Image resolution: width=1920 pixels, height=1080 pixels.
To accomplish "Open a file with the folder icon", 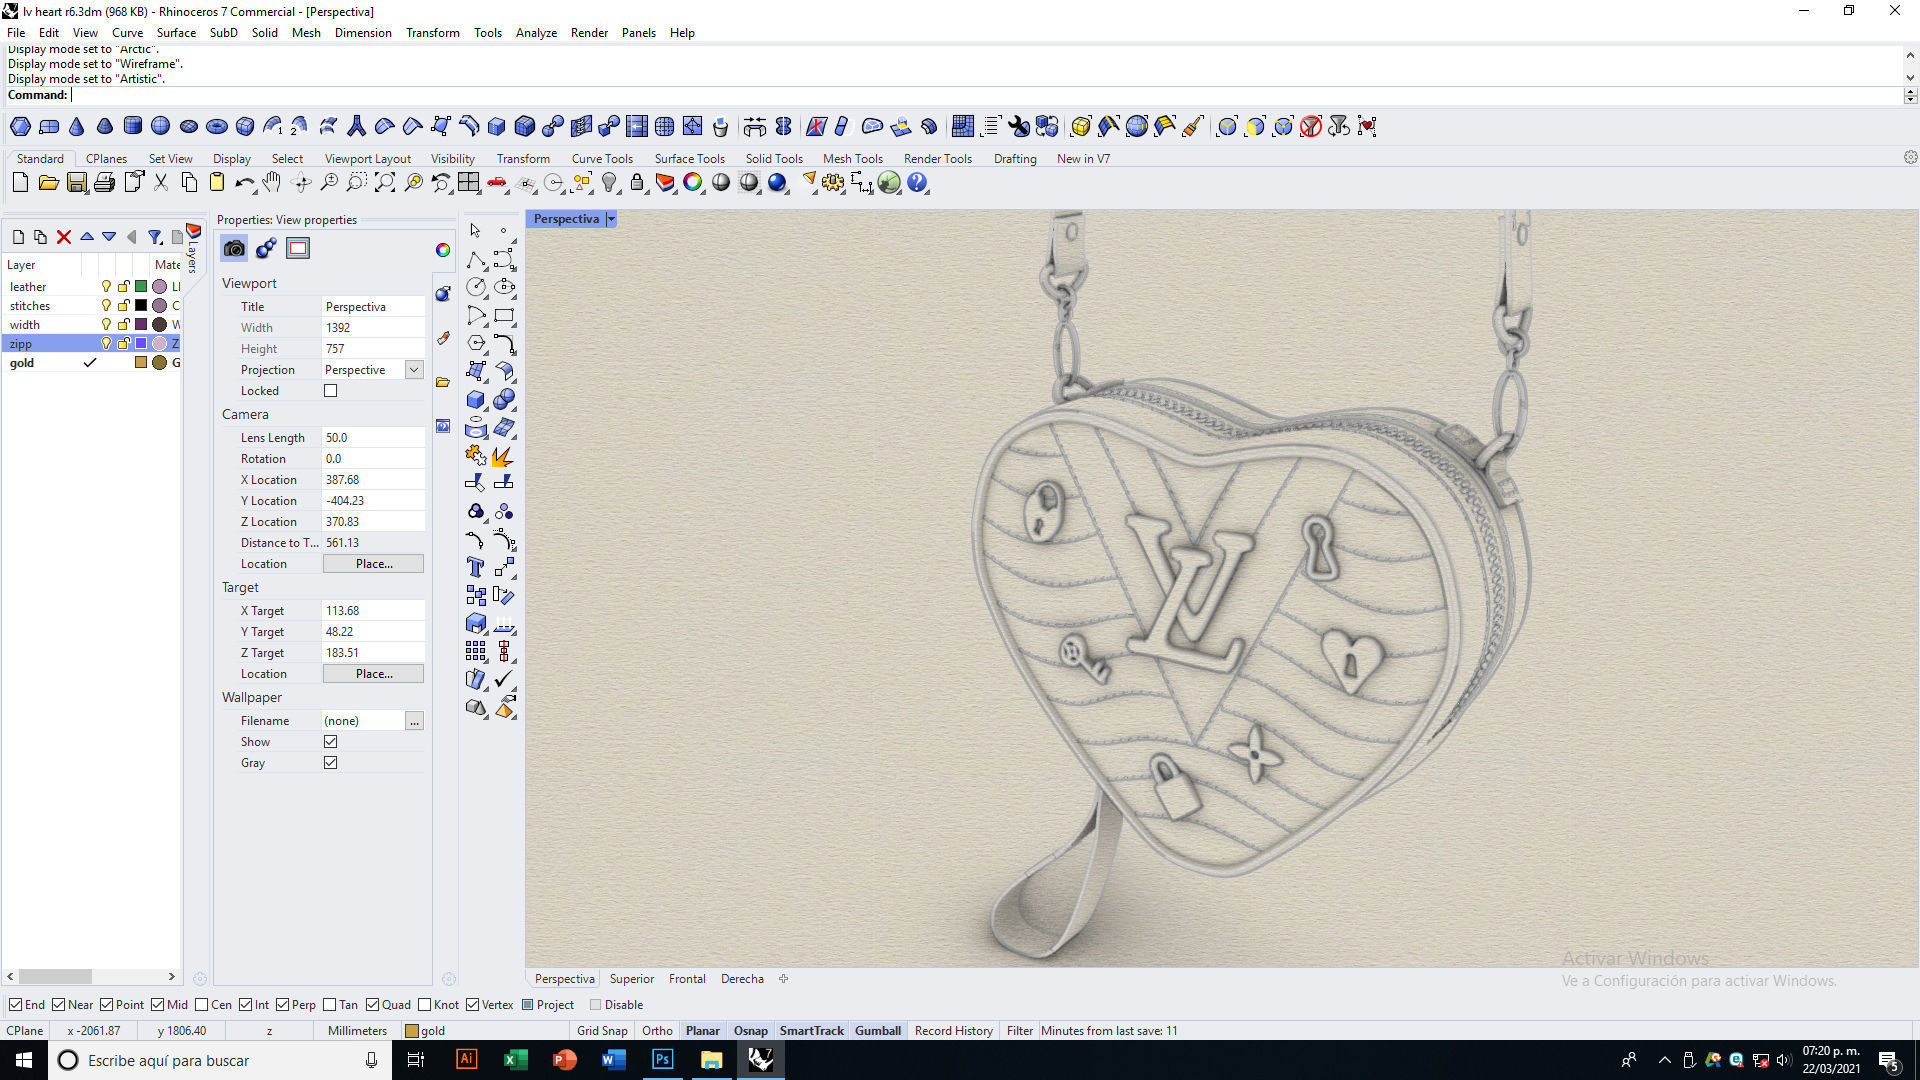I will (48, 183).
